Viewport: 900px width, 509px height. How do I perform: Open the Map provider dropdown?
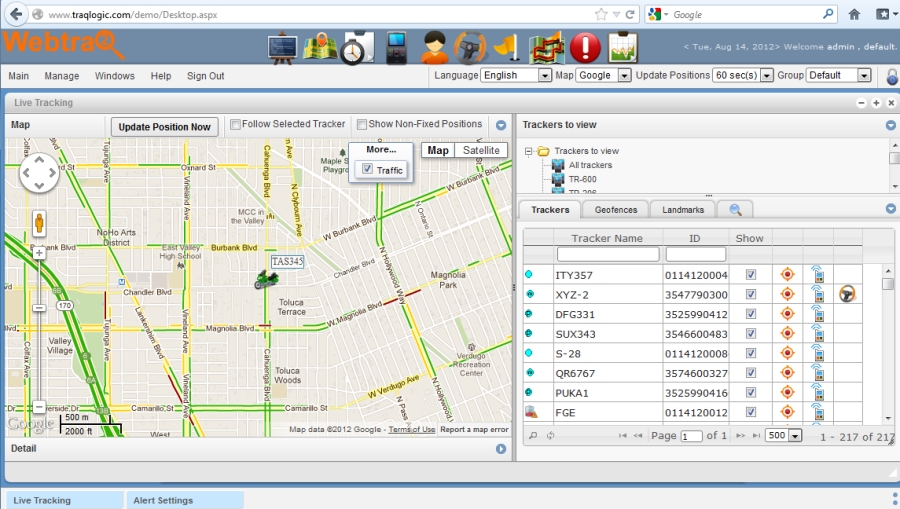point(603,75)
